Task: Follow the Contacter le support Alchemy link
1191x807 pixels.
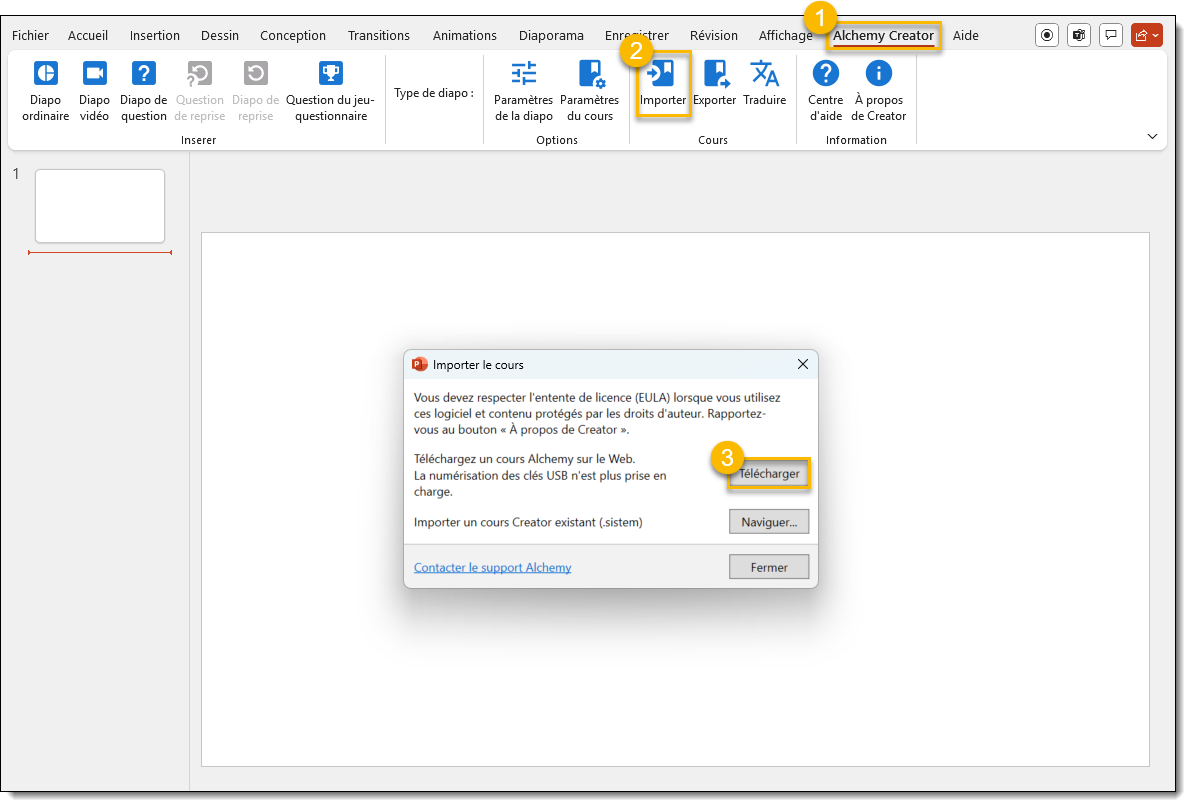Action: tap(492, 568)
